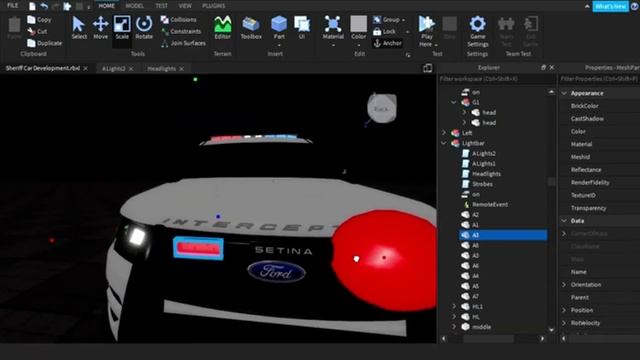
Task: Select the Select tool in Tools
Action: pyautogui.click(x=78, y=28)
